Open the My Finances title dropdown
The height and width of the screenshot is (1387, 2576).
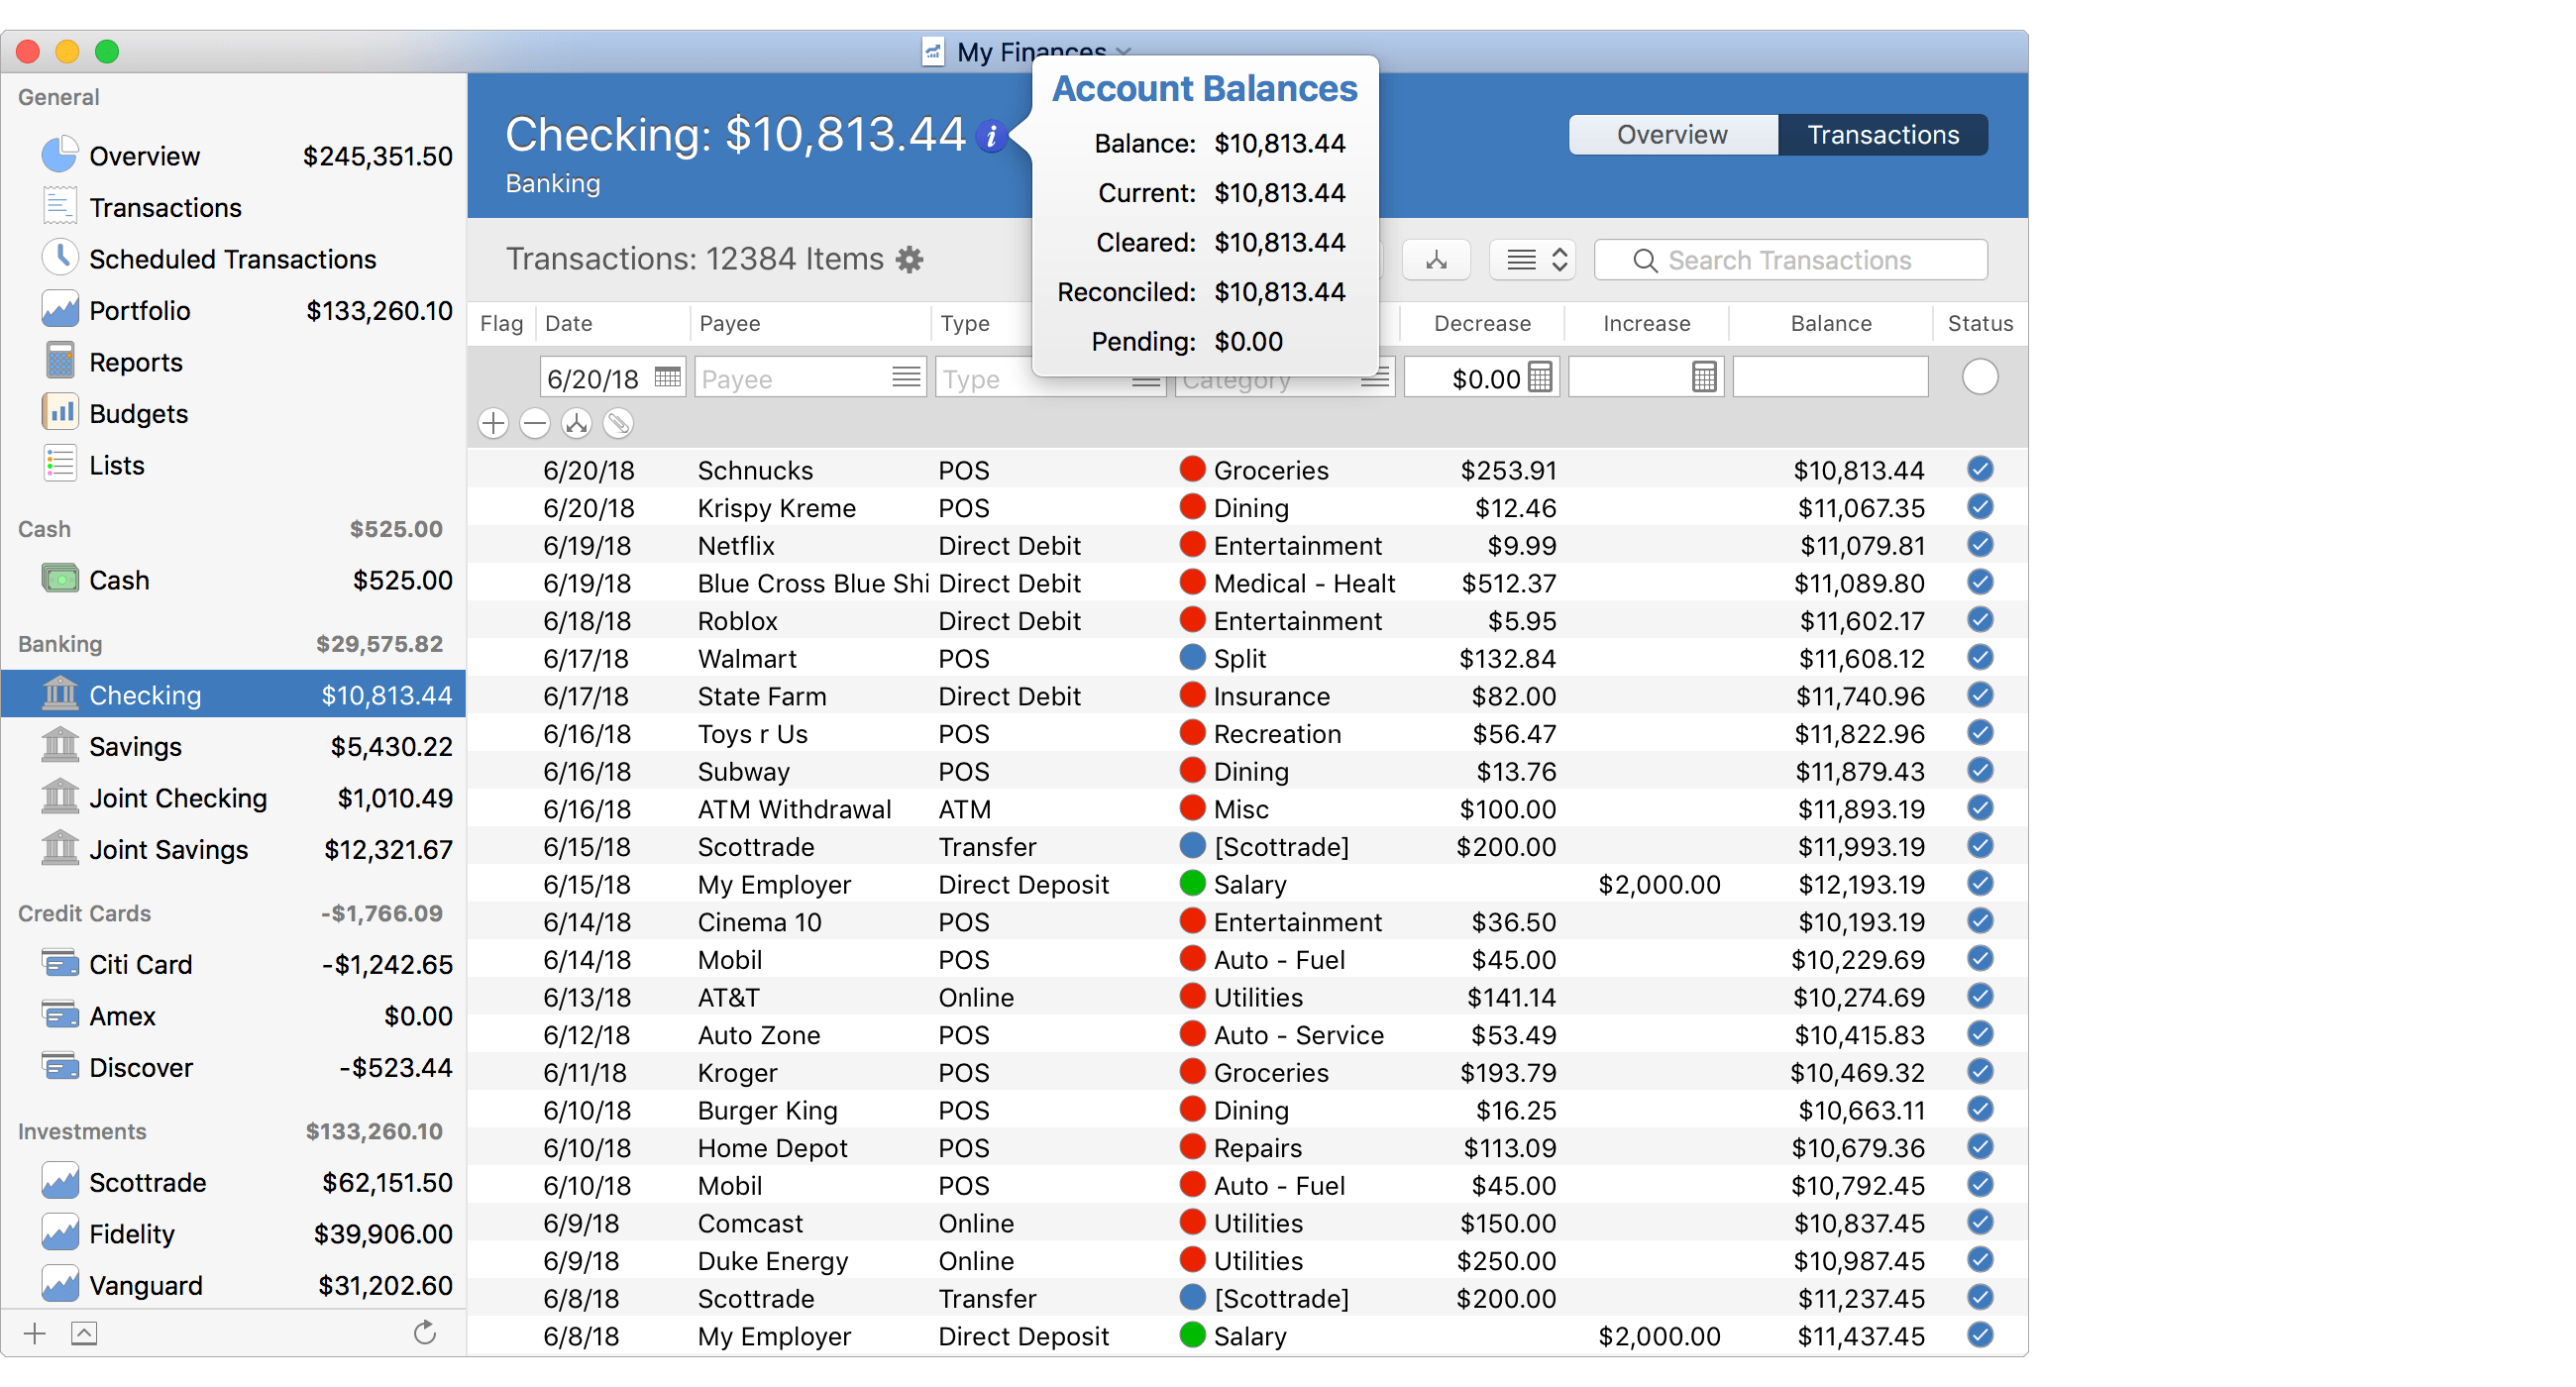point(1122,52)
